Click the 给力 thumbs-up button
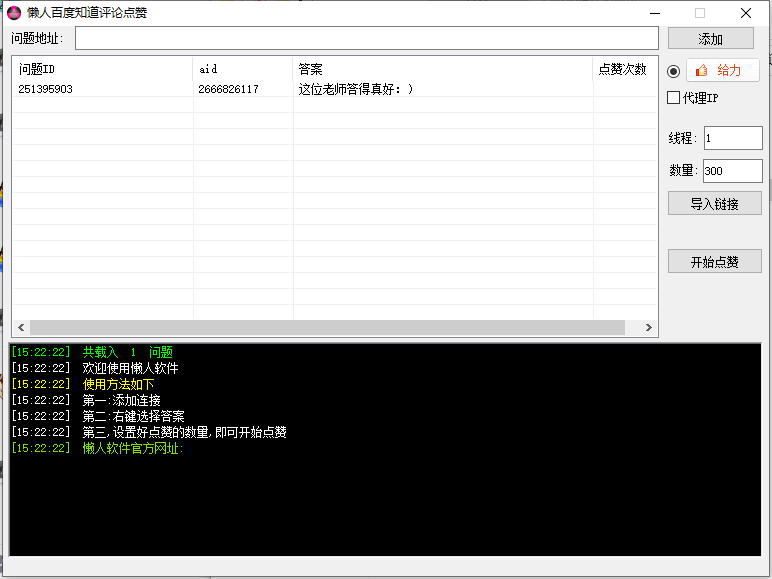 coord(723,70)
